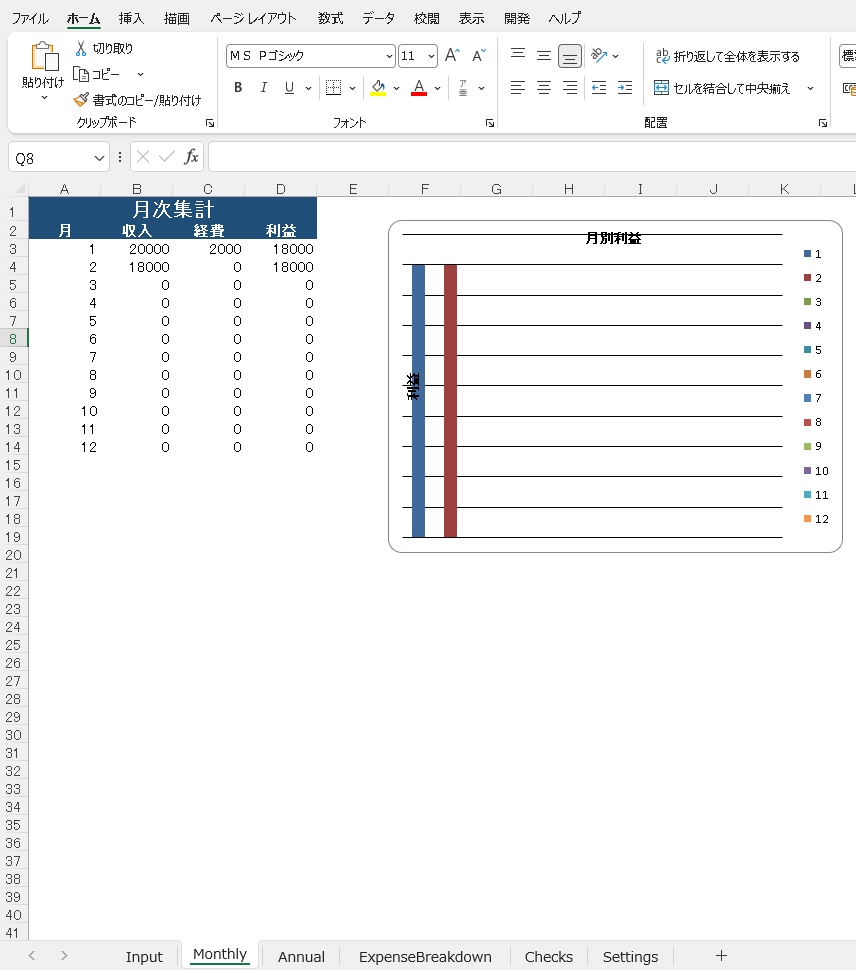Click the Increase Indent icon

click(x=625, y=88)
